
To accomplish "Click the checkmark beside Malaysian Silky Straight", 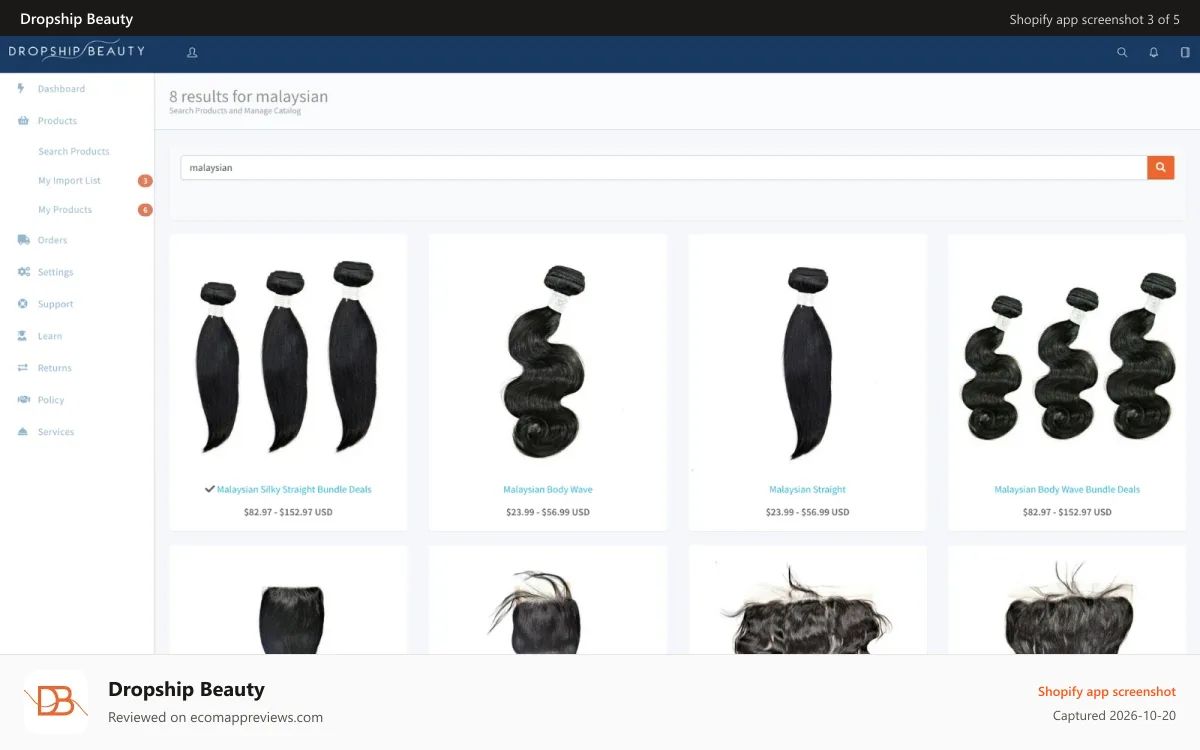I will 210,489.
